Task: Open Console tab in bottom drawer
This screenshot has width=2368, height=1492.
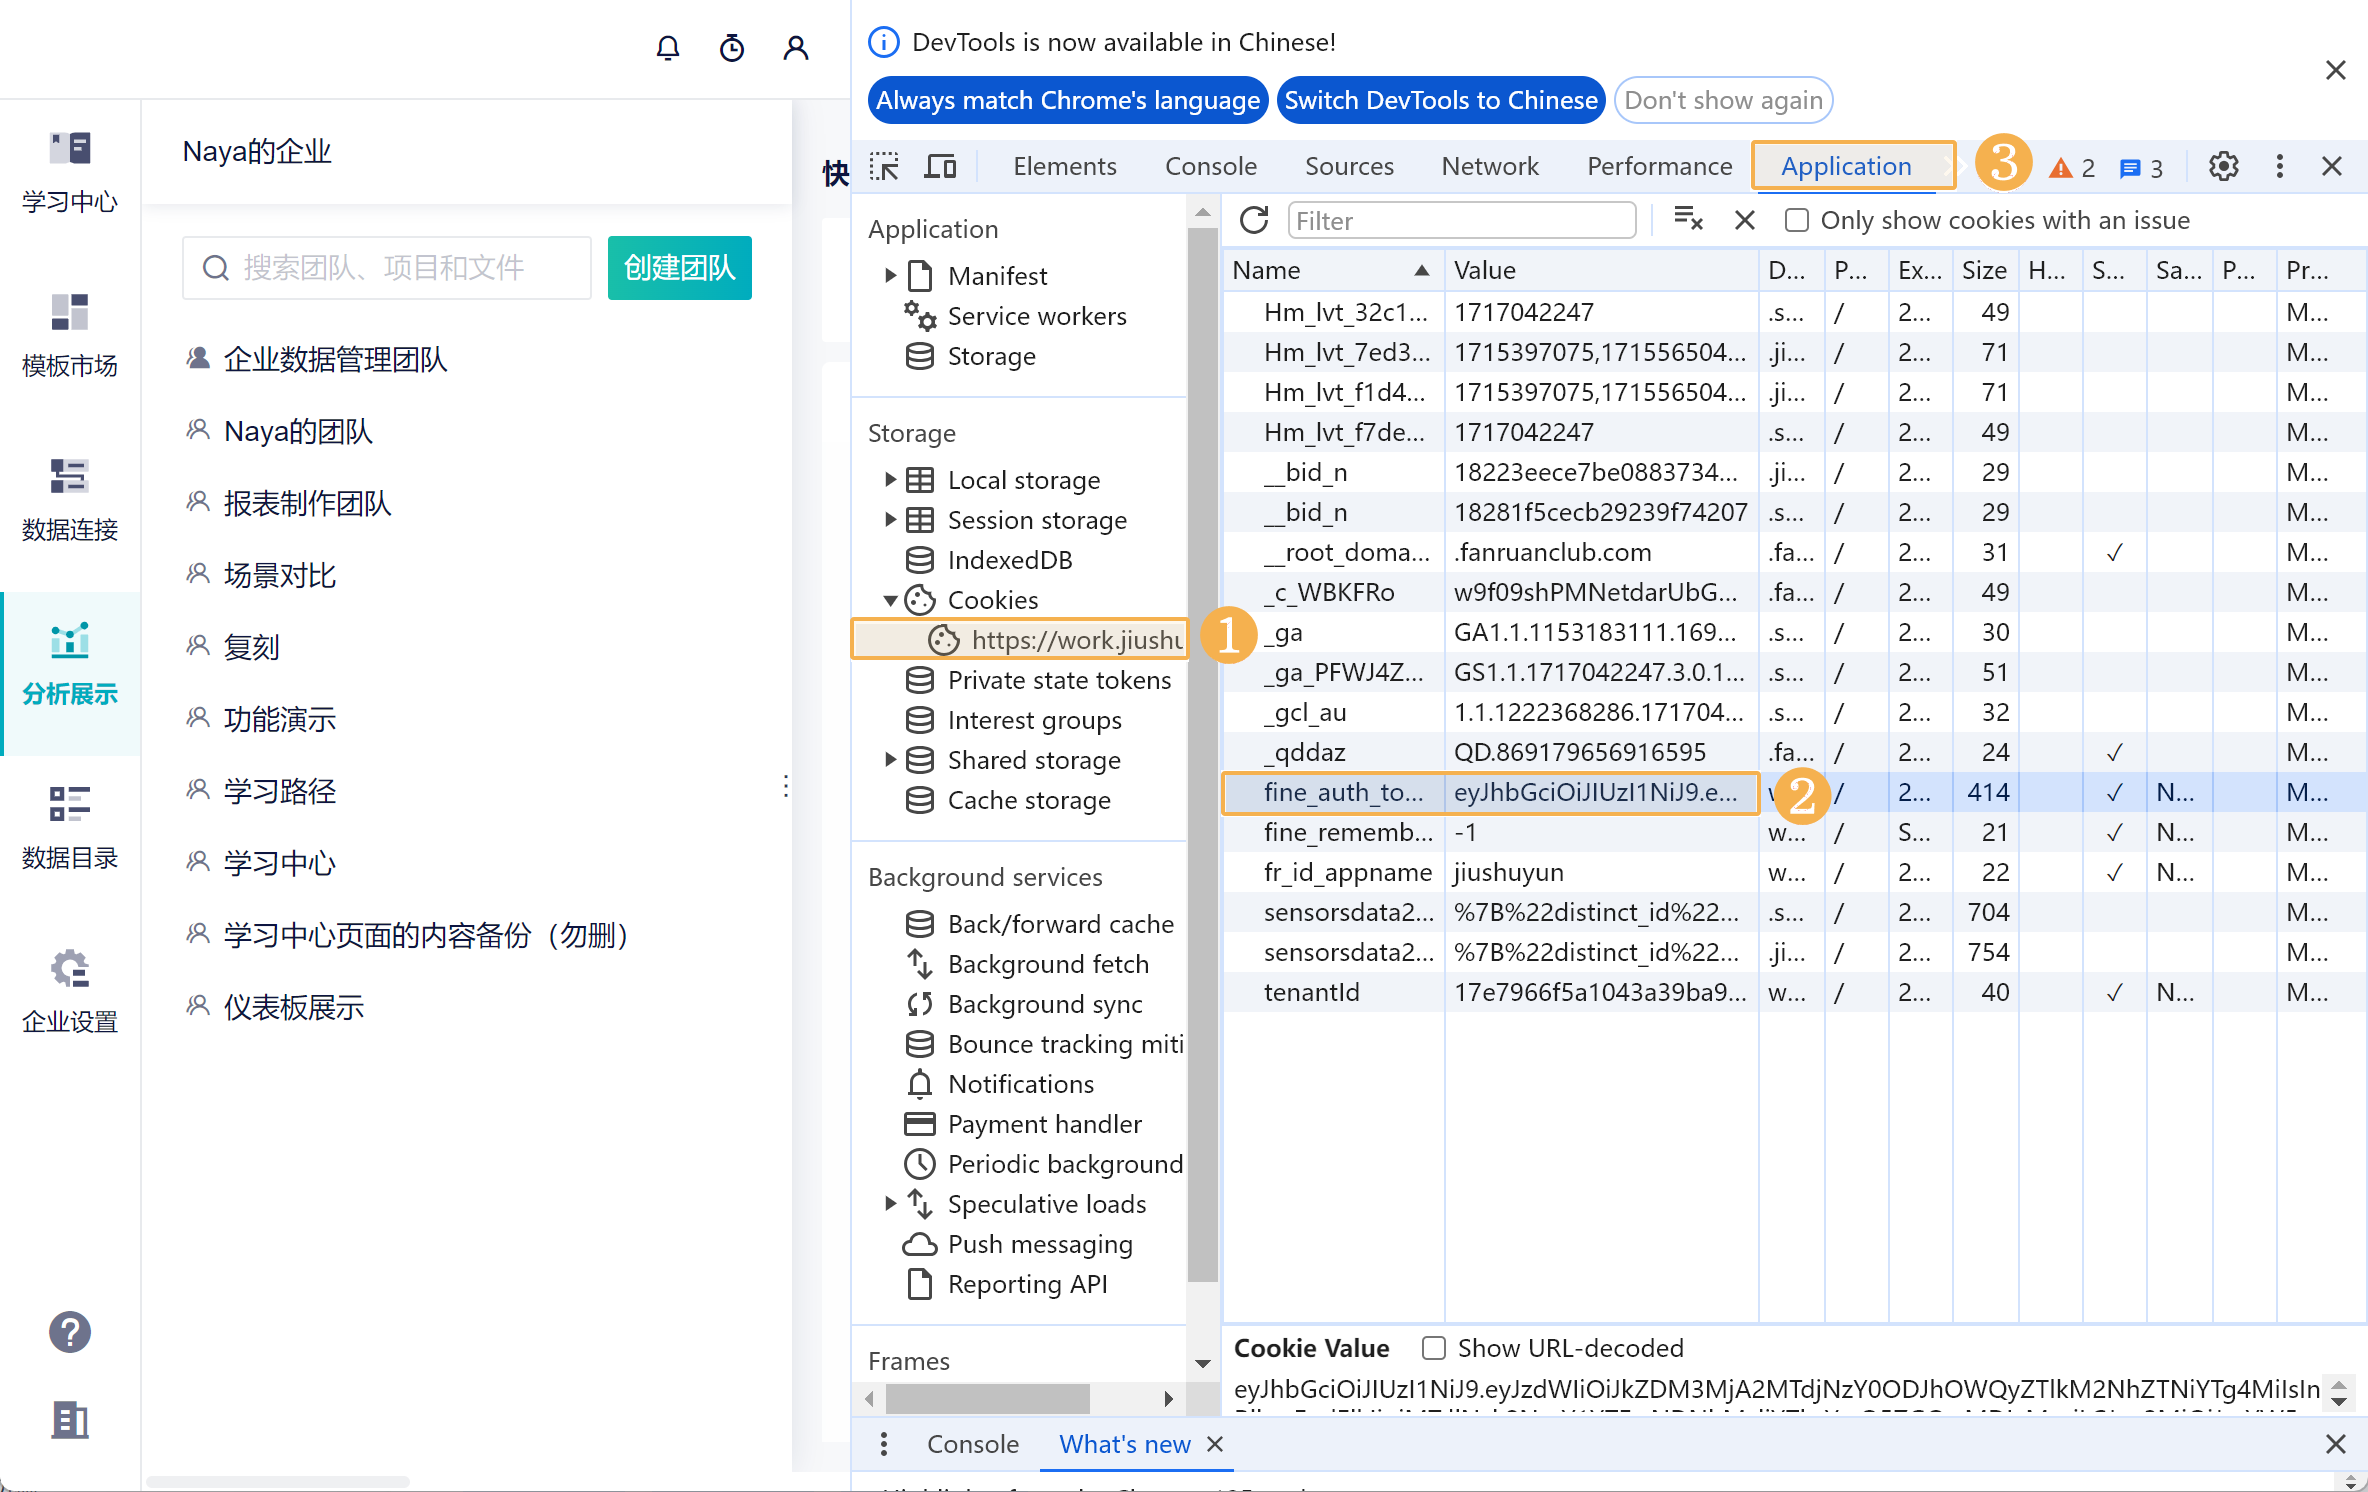Action: (972, 1444)
